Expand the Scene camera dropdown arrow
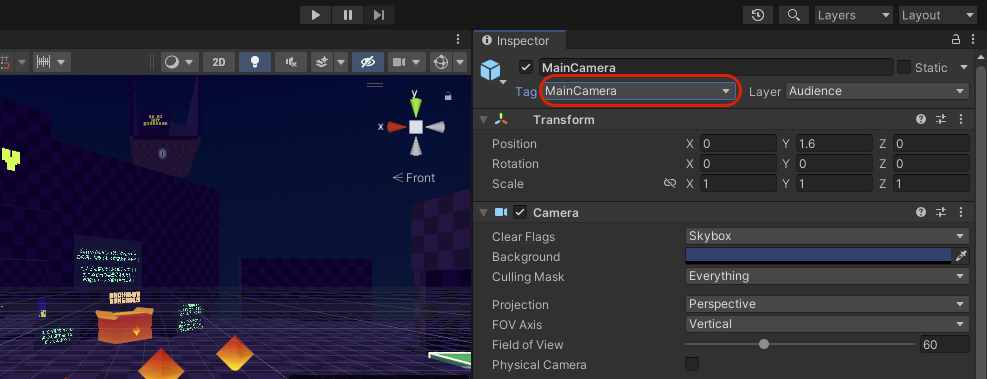Image resolution: width=987 pixels, height=379 pixels. (416, 62)
